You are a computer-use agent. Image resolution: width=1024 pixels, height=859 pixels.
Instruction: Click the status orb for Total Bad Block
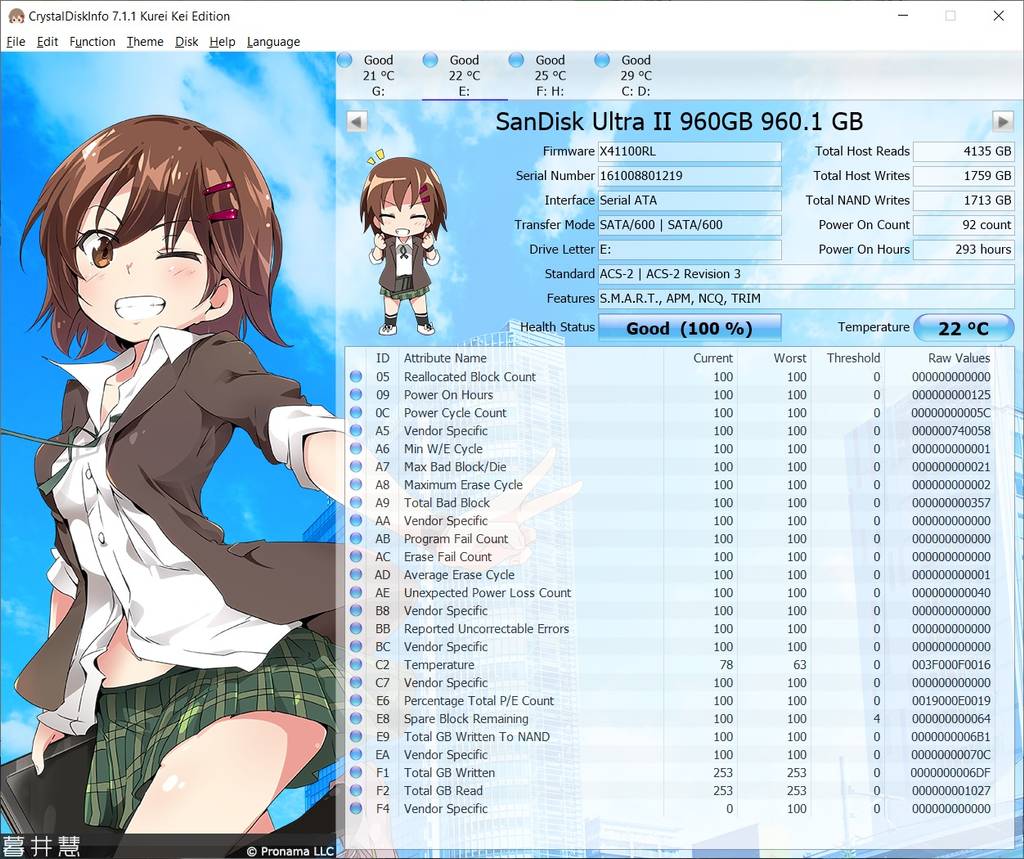pos(356,503)
